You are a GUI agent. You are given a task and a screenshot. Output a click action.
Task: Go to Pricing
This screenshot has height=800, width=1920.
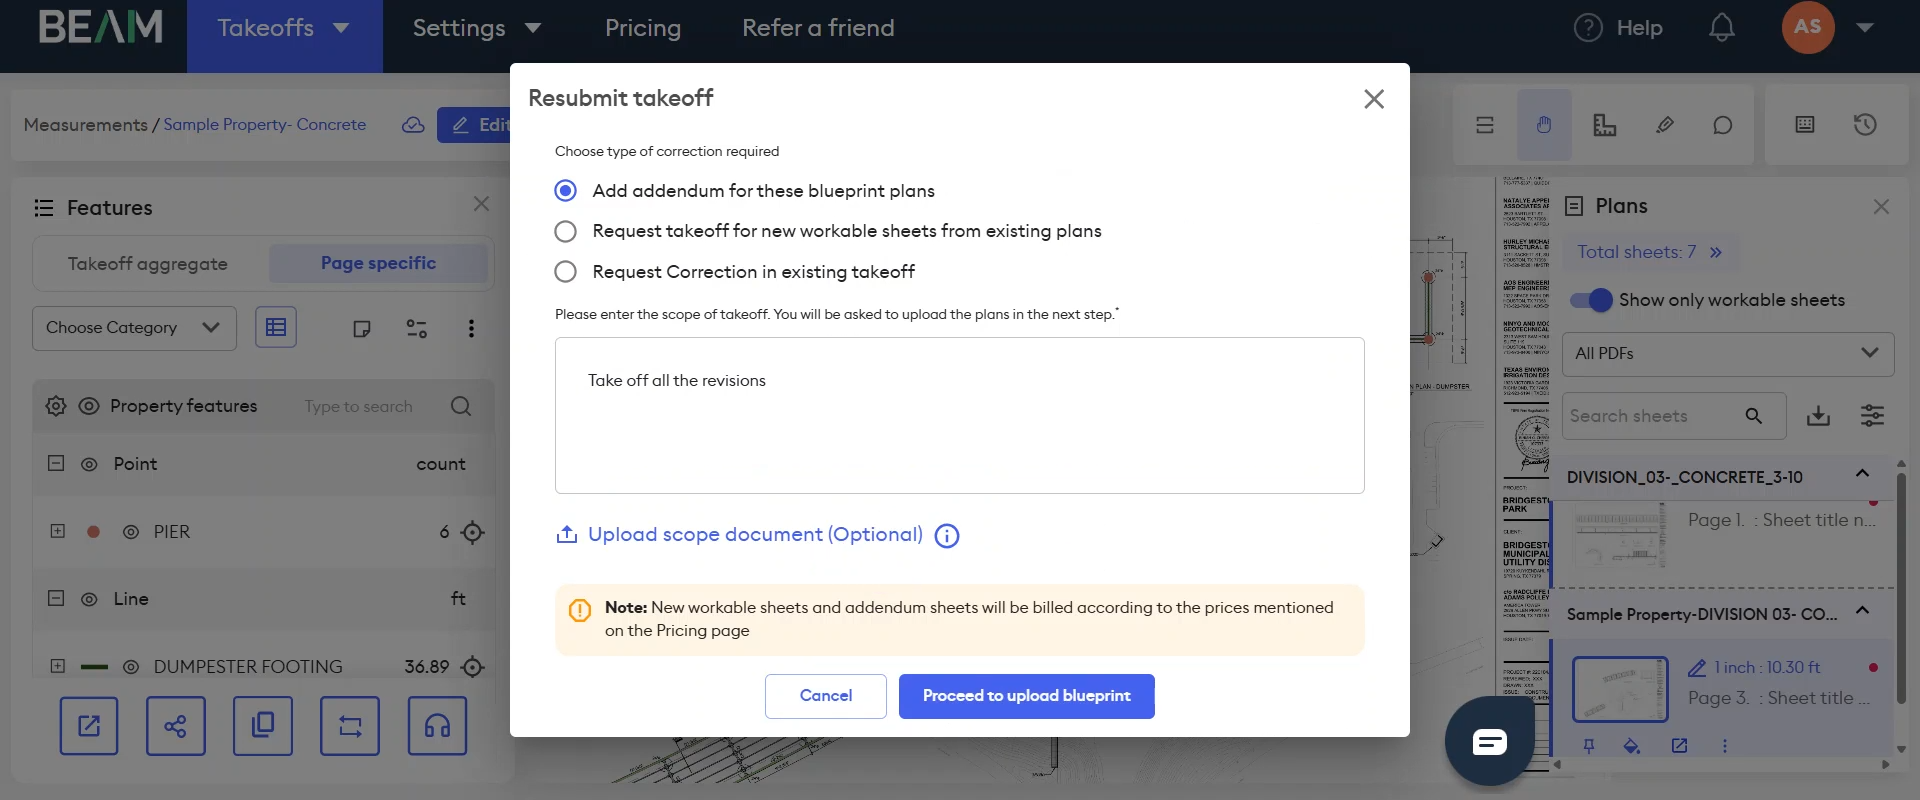click(643, 28)
